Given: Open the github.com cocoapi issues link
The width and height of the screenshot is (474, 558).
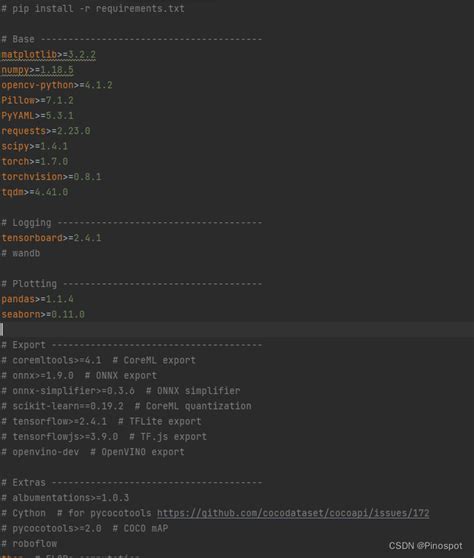Looking at the screenshot, I should point(293,513).
